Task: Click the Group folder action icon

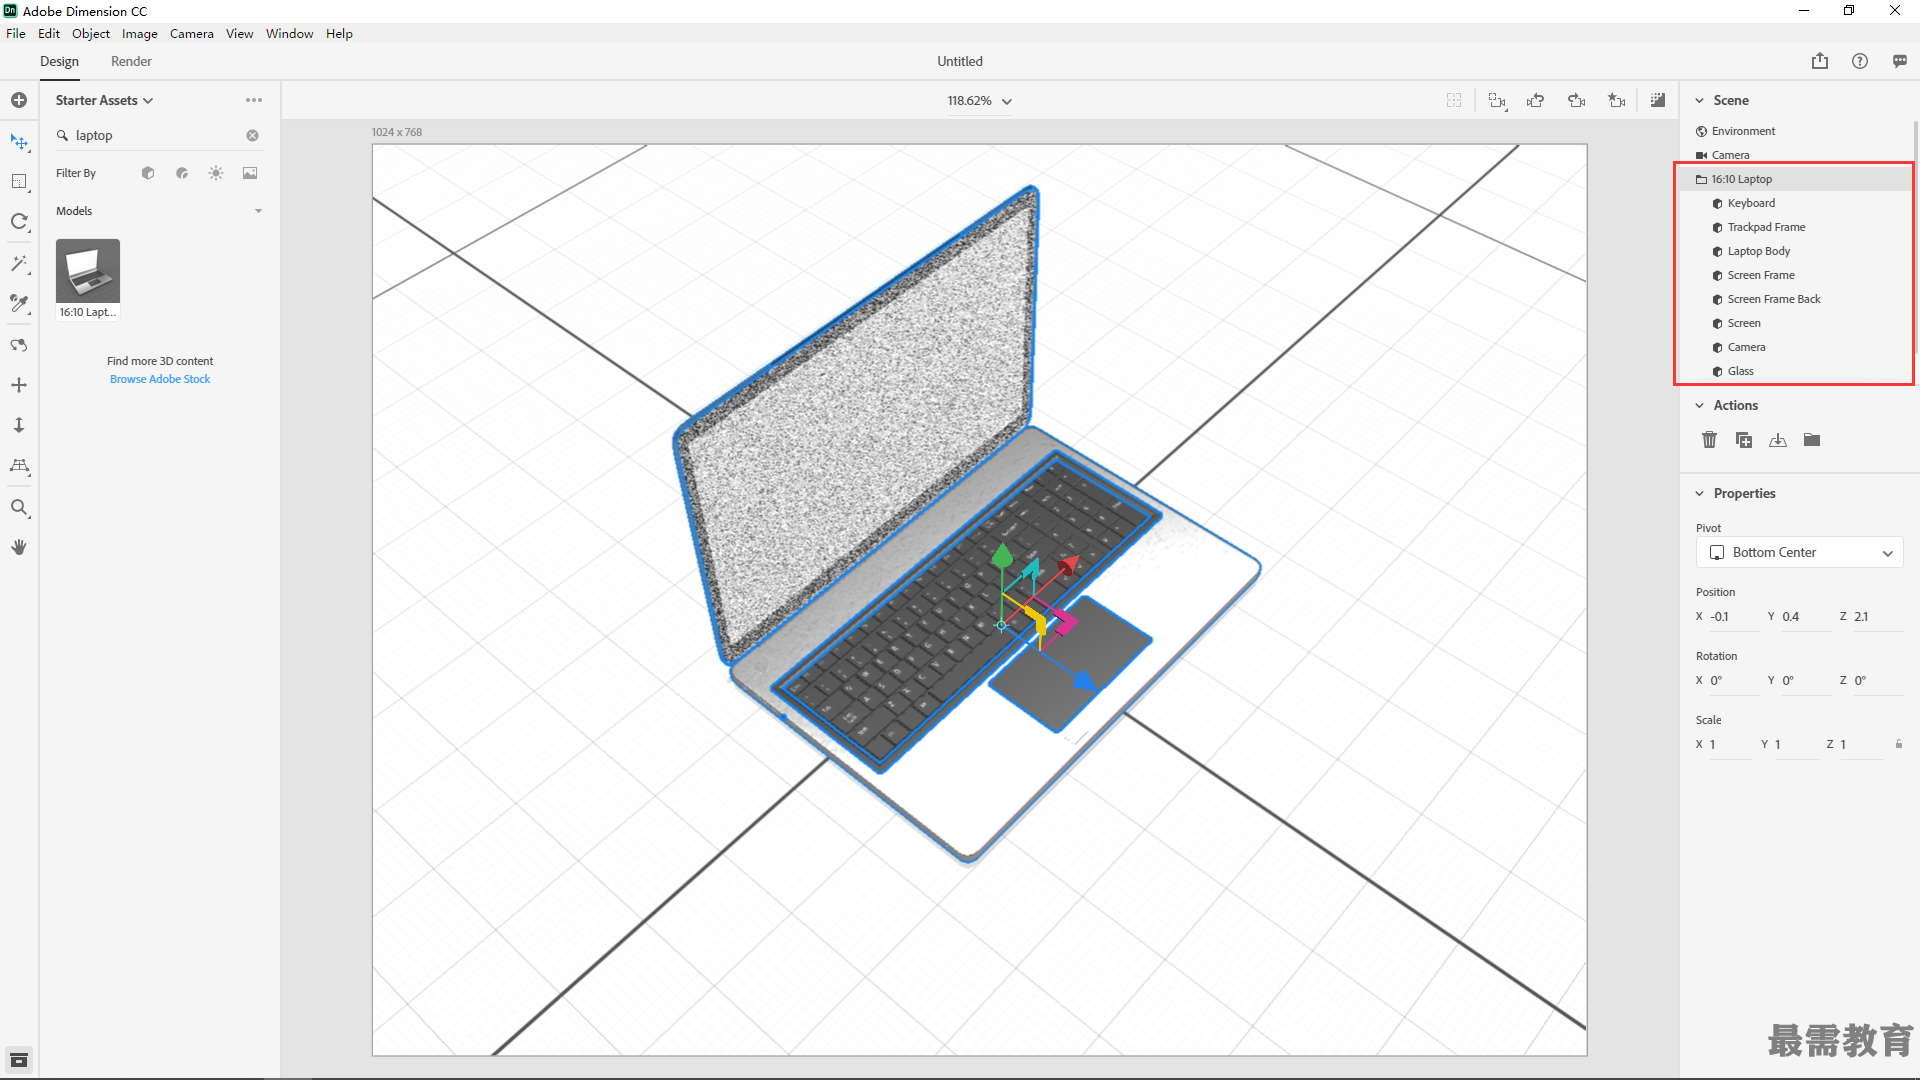Action: (x=1812, y=440)
